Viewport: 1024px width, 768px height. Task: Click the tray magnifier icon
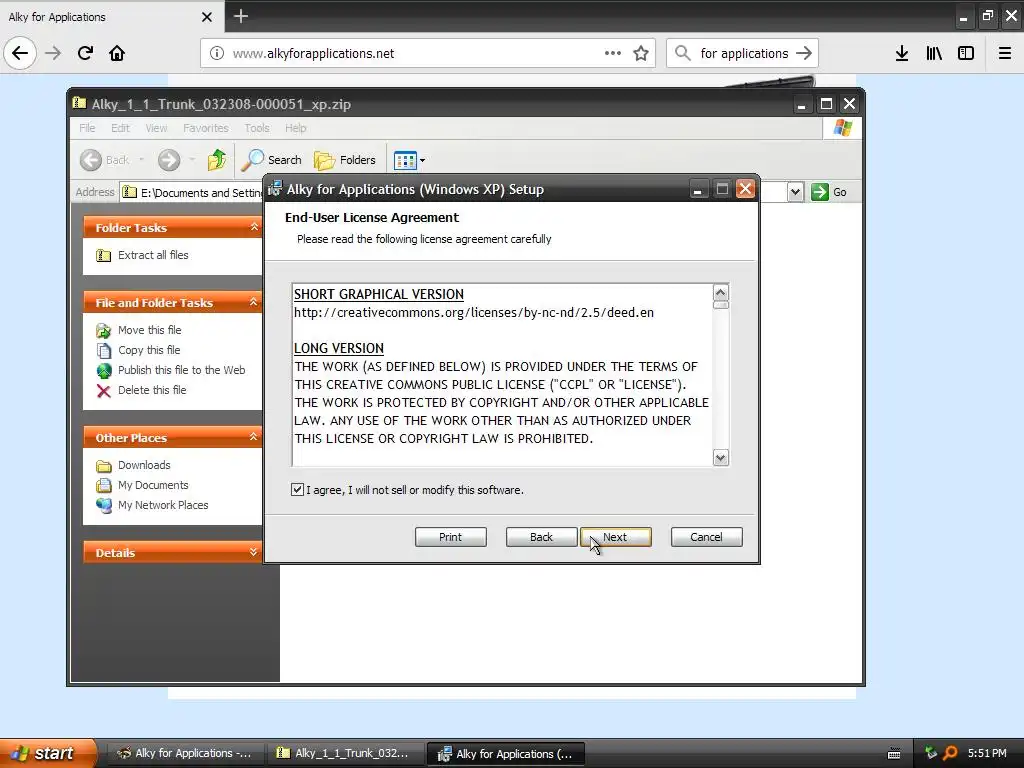(x=950, y=753)
